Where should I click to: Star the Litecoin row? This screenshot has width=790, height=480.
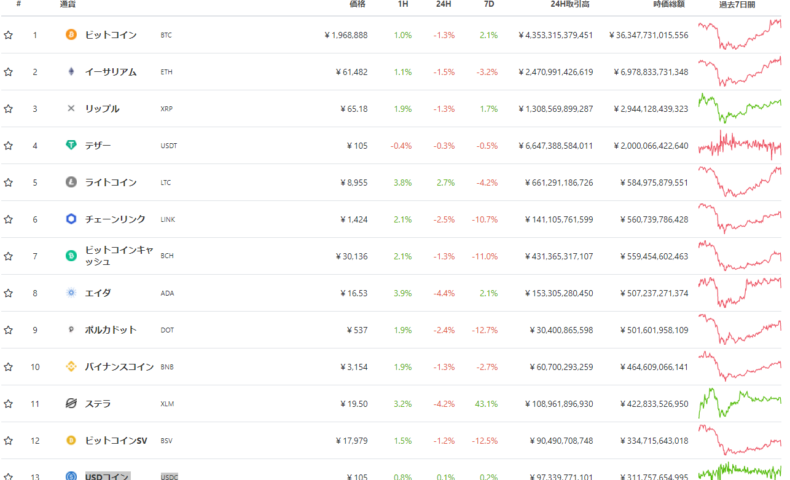tap(8, 182)
